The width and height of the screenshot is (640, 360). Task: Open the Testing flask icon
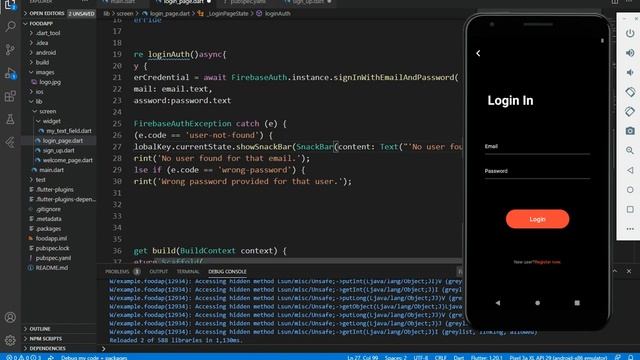pyautogui.click(x=10, y=119)
